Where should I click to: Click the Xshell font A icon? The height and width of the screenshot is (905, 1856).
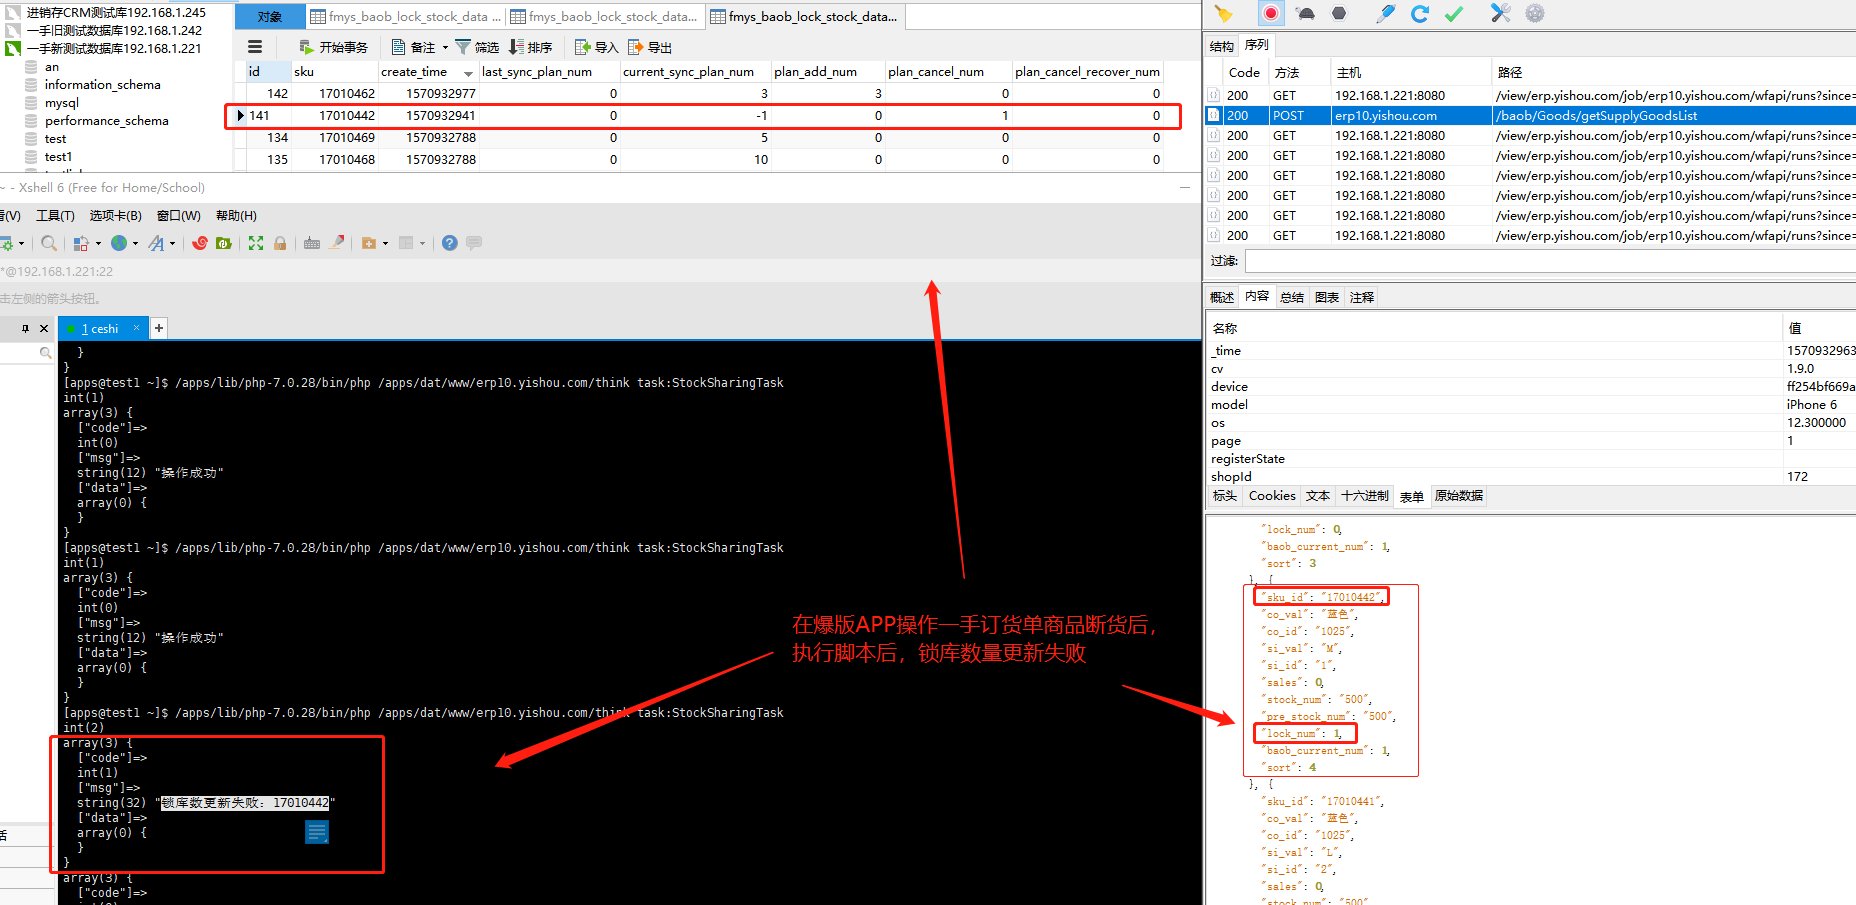tap(156, 243)
